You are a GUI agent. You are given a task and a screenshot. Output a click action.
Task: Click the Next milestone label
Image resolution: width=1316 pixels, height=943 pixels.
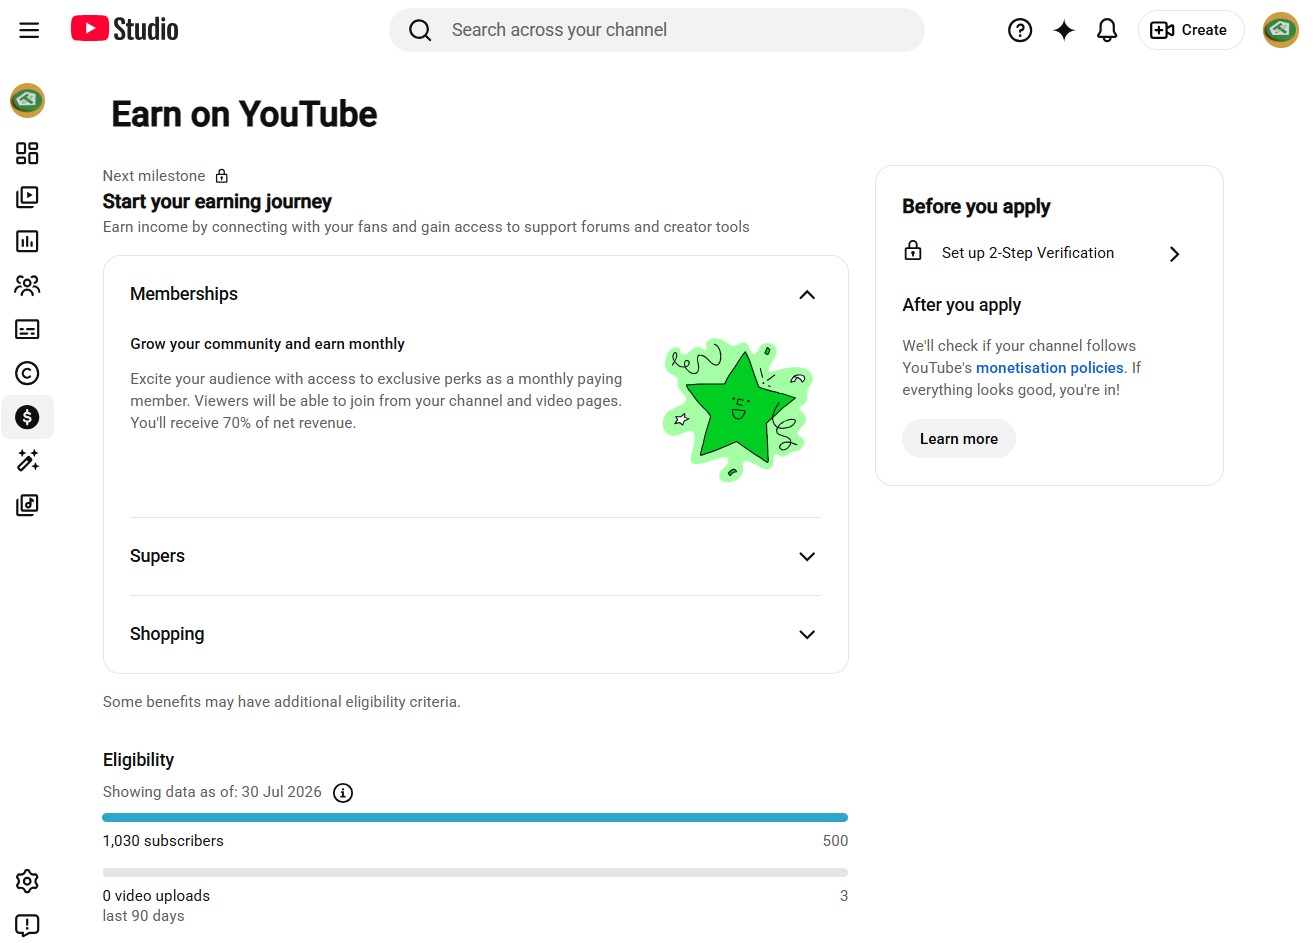(x=154, y=176)
